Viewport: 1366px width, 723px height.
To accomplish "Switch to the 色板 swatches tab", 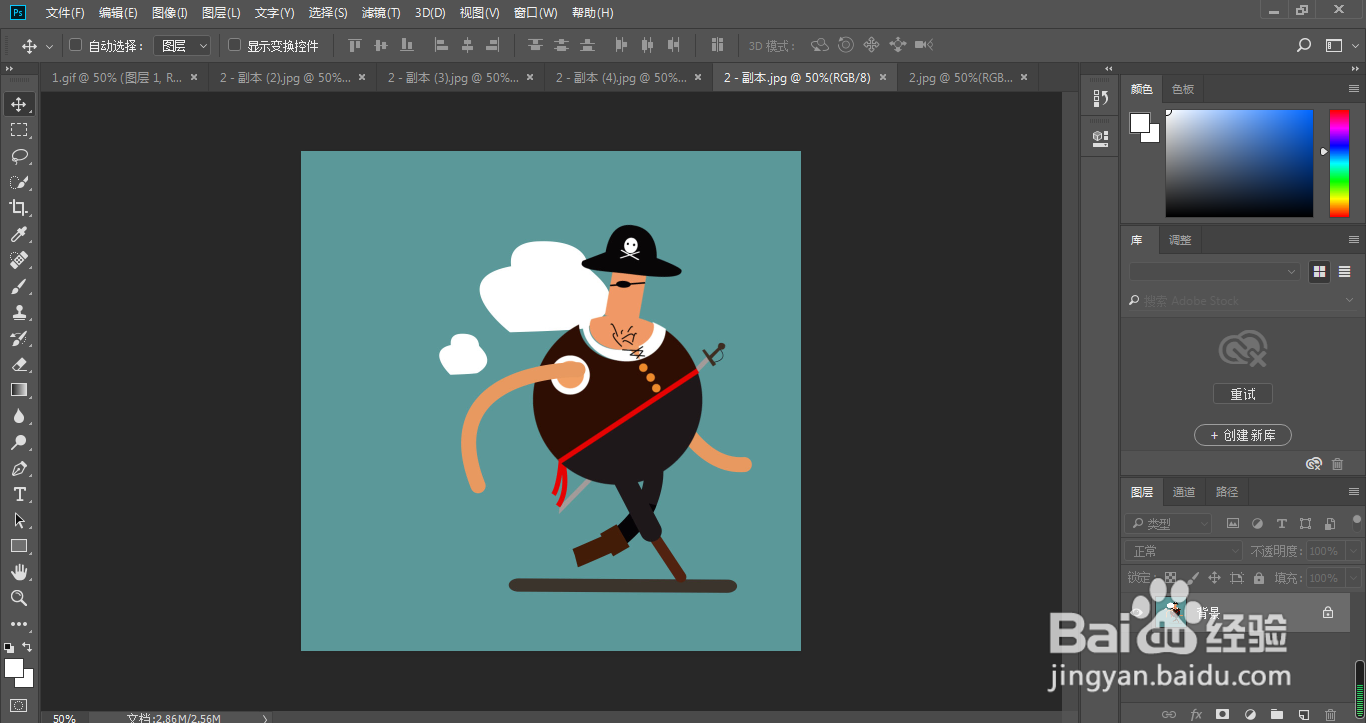I will pos(1183,89).
